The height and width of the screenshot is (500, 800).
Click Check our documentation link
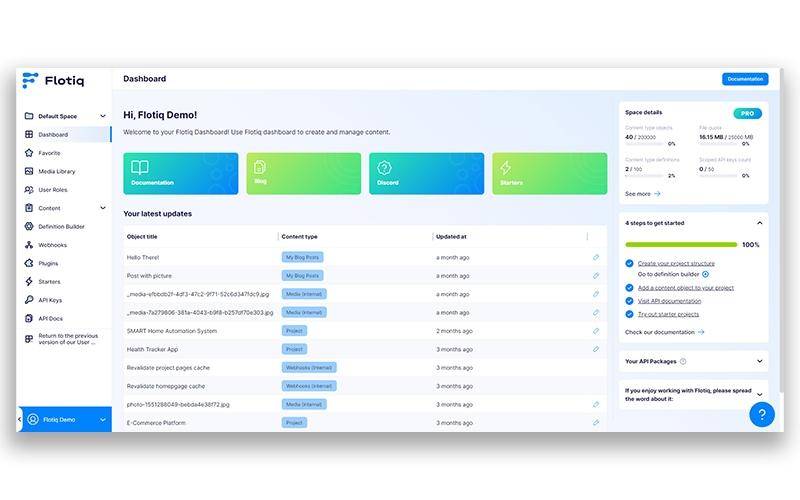click(x=664, y=332)
